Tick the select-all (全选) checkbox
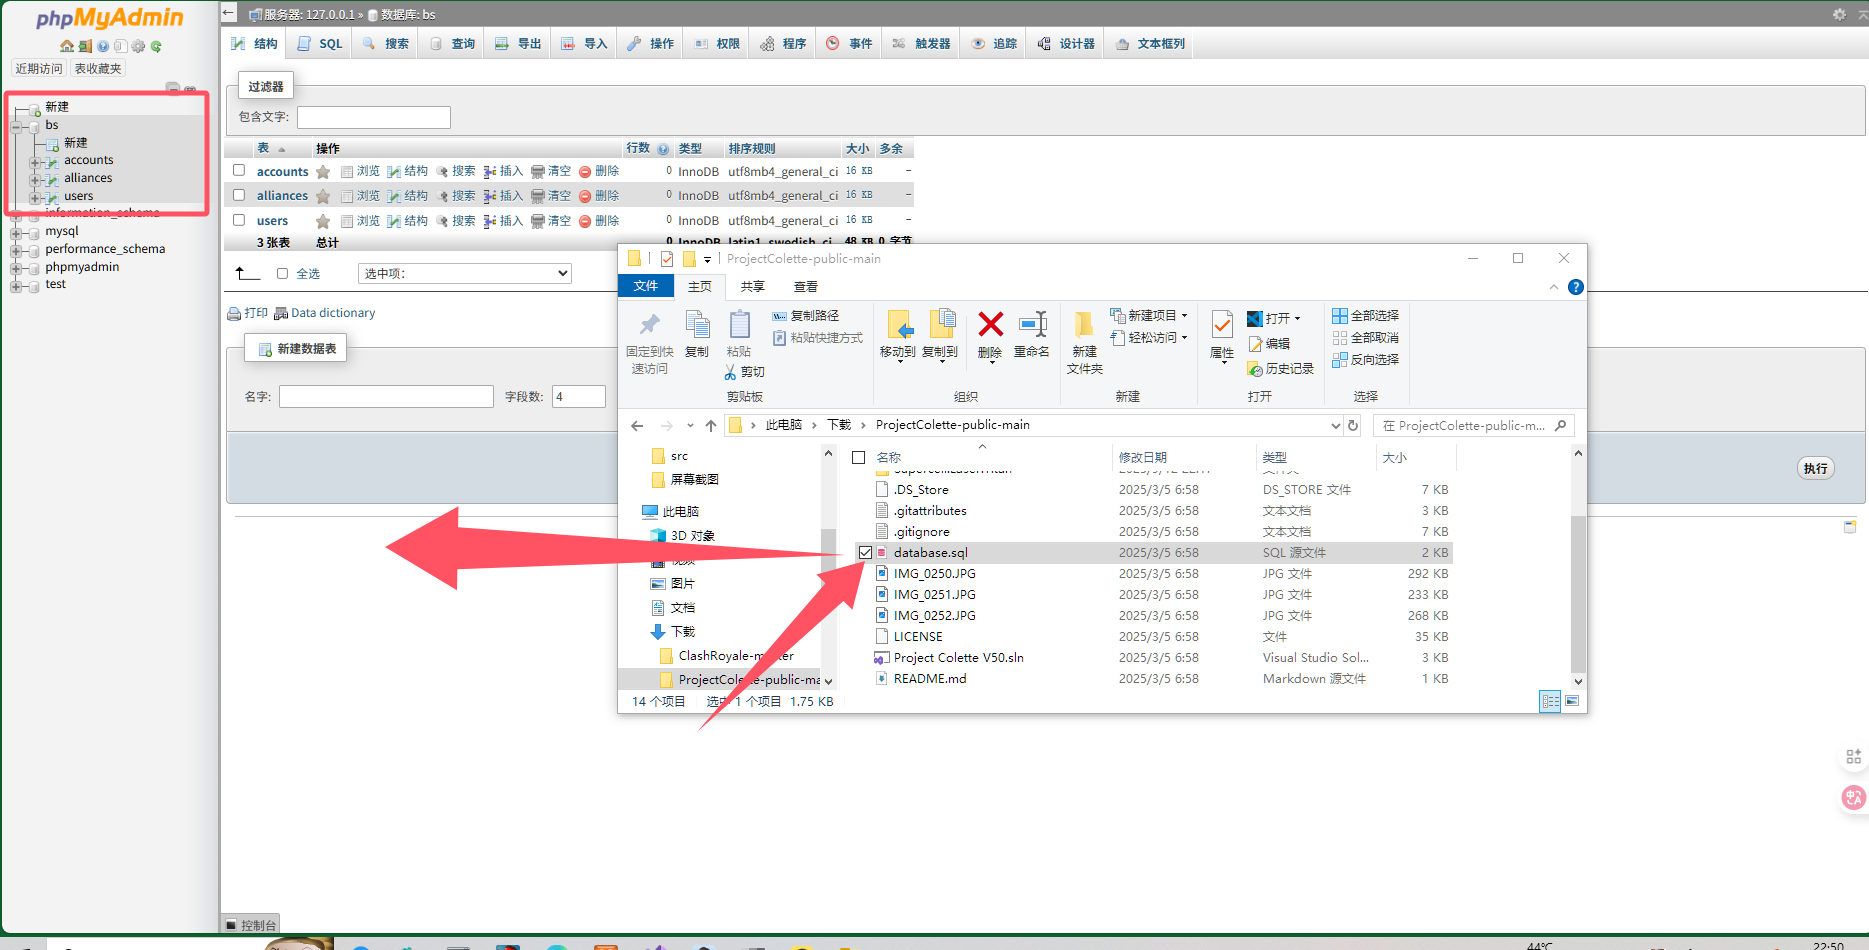The width and height of the screenshot is (1869, 950). [x=282, y=273]
